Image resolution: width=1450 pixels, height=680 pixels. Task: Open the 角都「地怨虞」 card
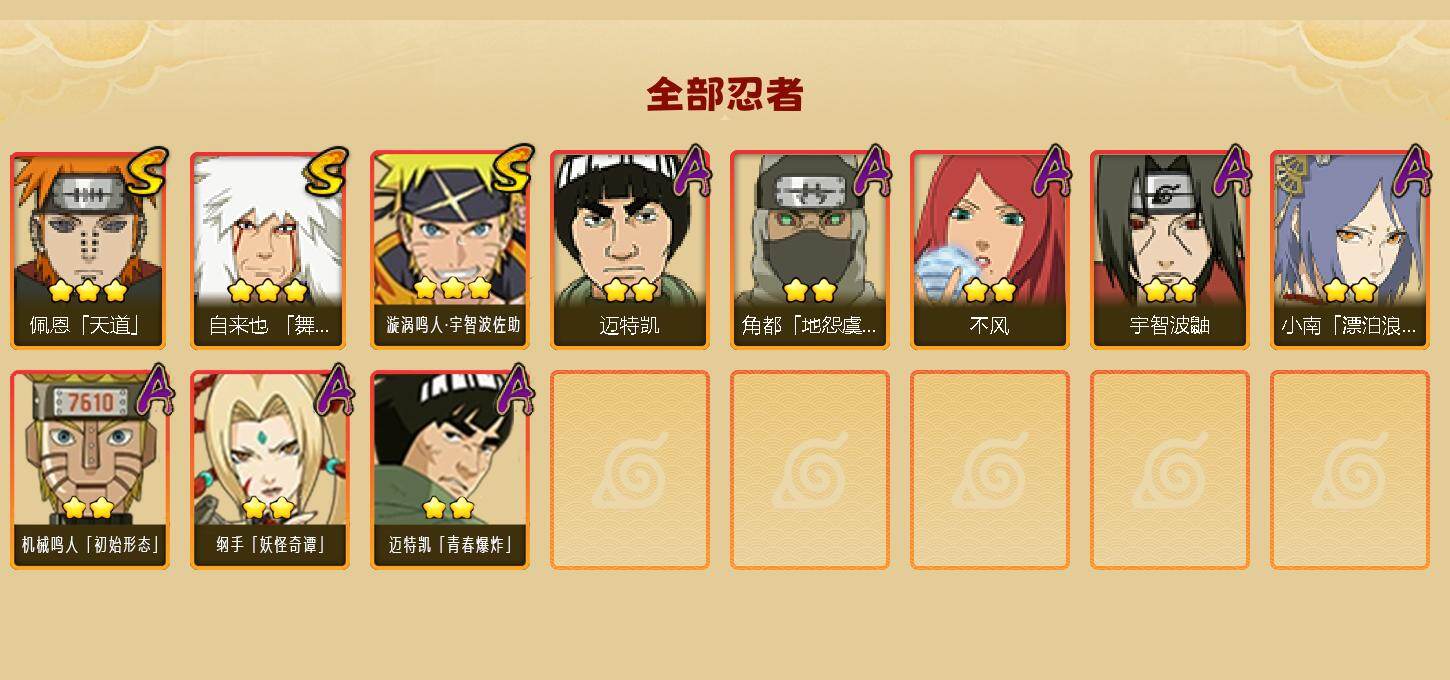tap(809, 250)
